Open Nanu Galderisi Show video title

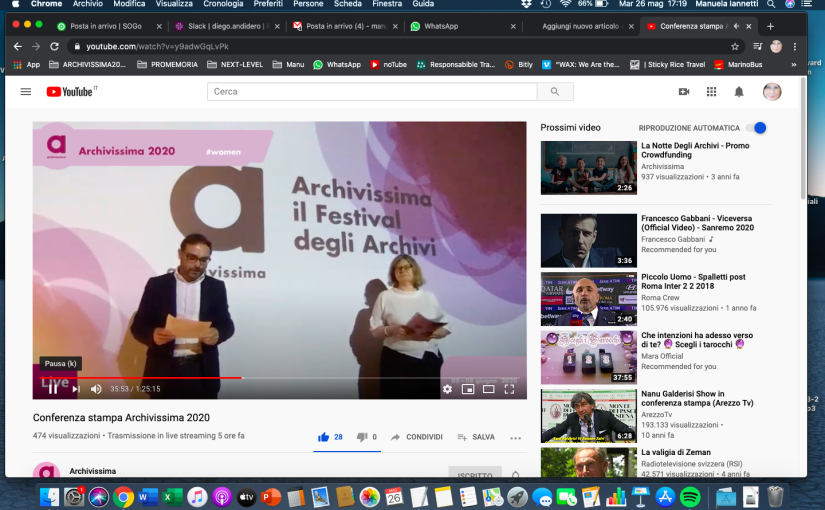[x=697, y=398]
